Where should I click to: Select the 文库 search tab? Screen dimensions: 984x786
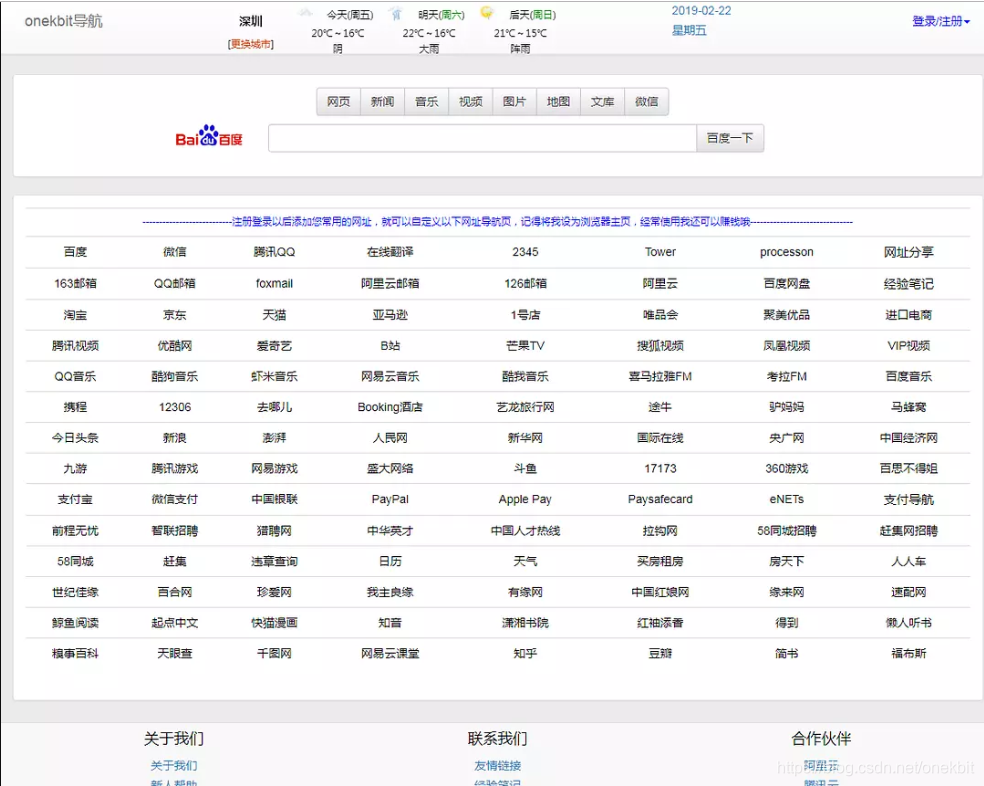coord(602,102)
